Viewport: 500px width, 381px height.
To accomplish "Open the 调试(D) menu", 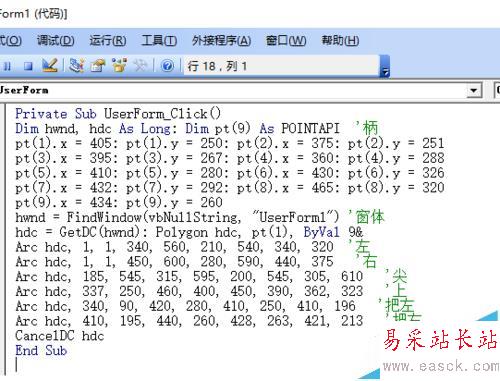I will [55, 41].
